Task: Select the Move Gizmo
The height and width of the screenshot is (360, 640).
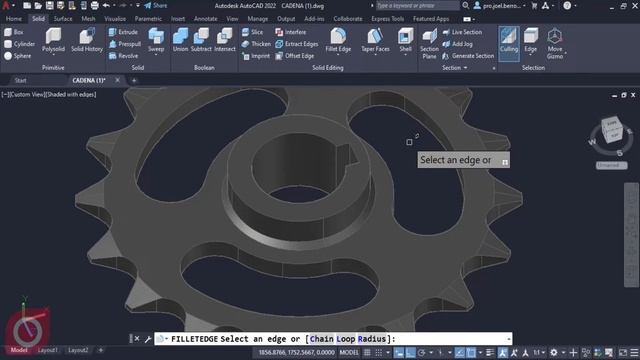Action: [555, 43]
